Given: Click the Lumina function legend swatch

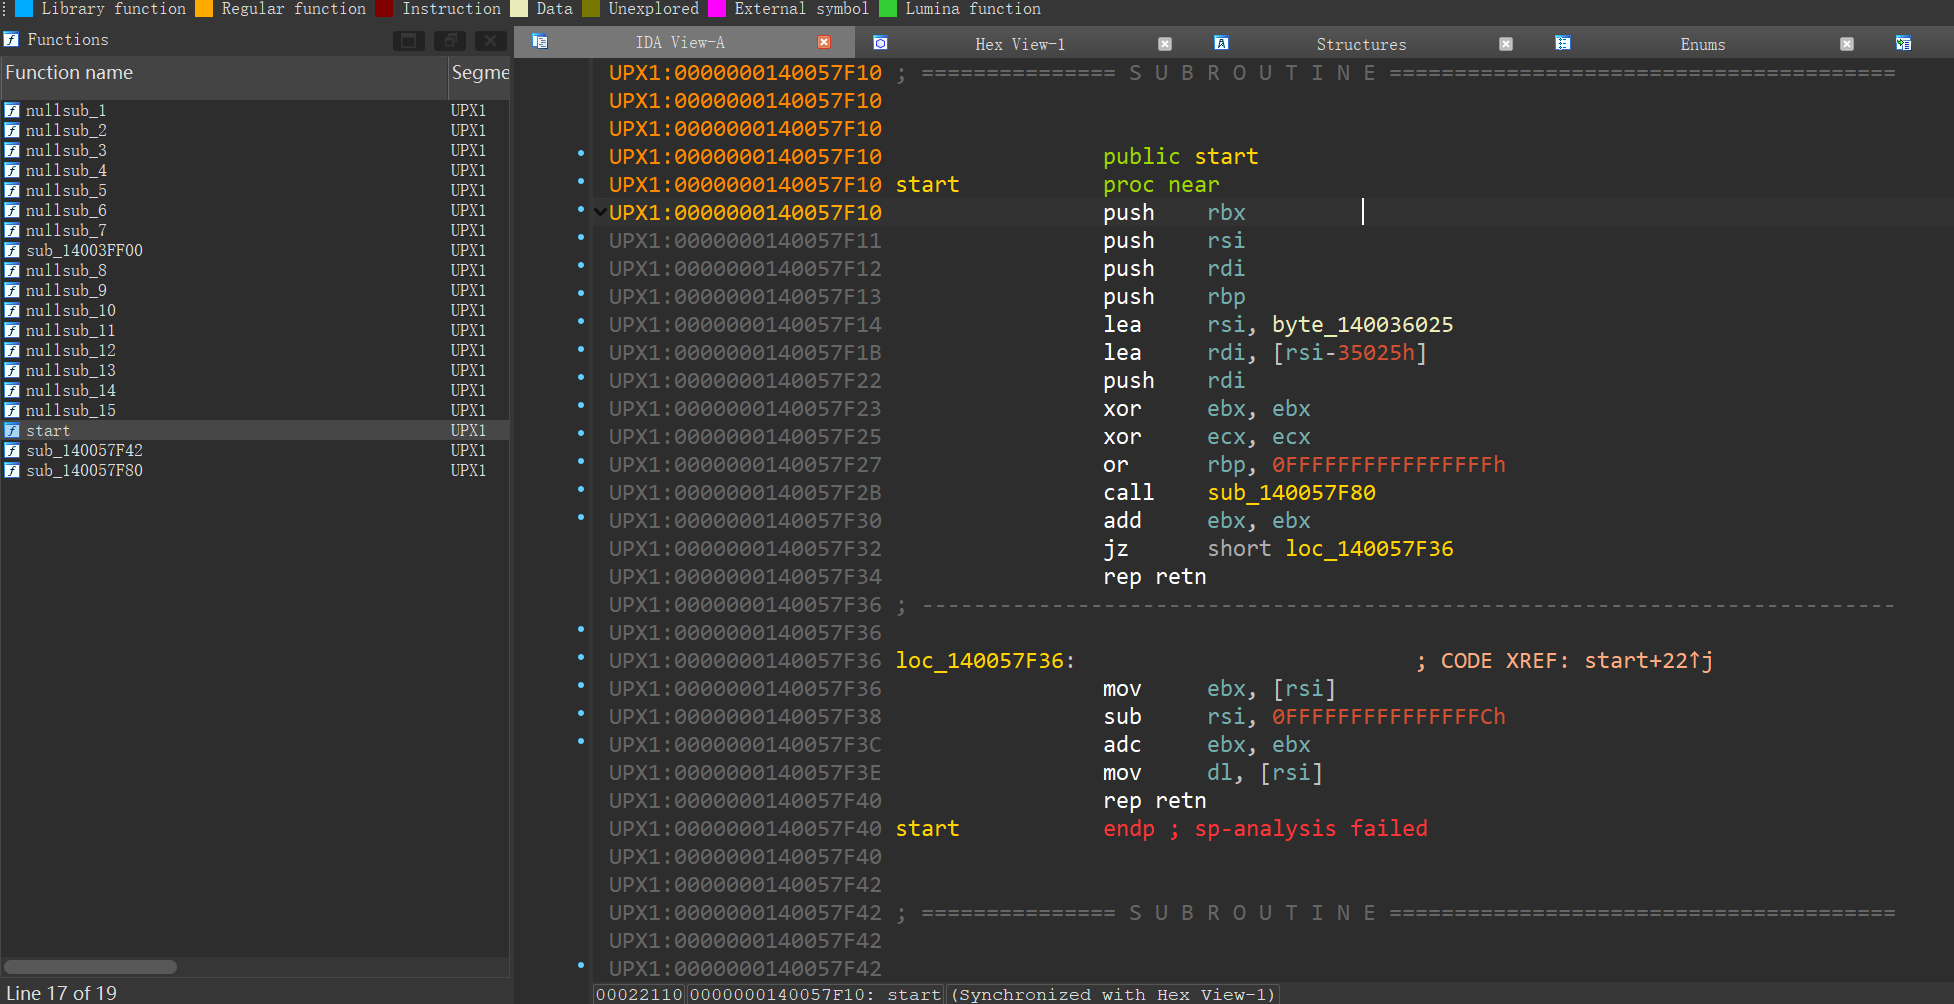Looking at the screenshot, I should tap(888, 9).
